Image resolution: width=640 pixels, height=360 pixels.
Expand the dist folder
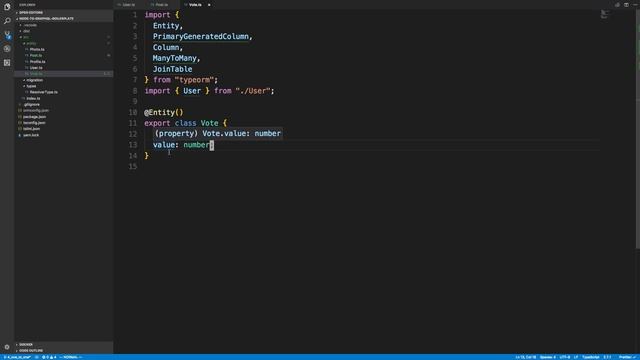[26, 31]
